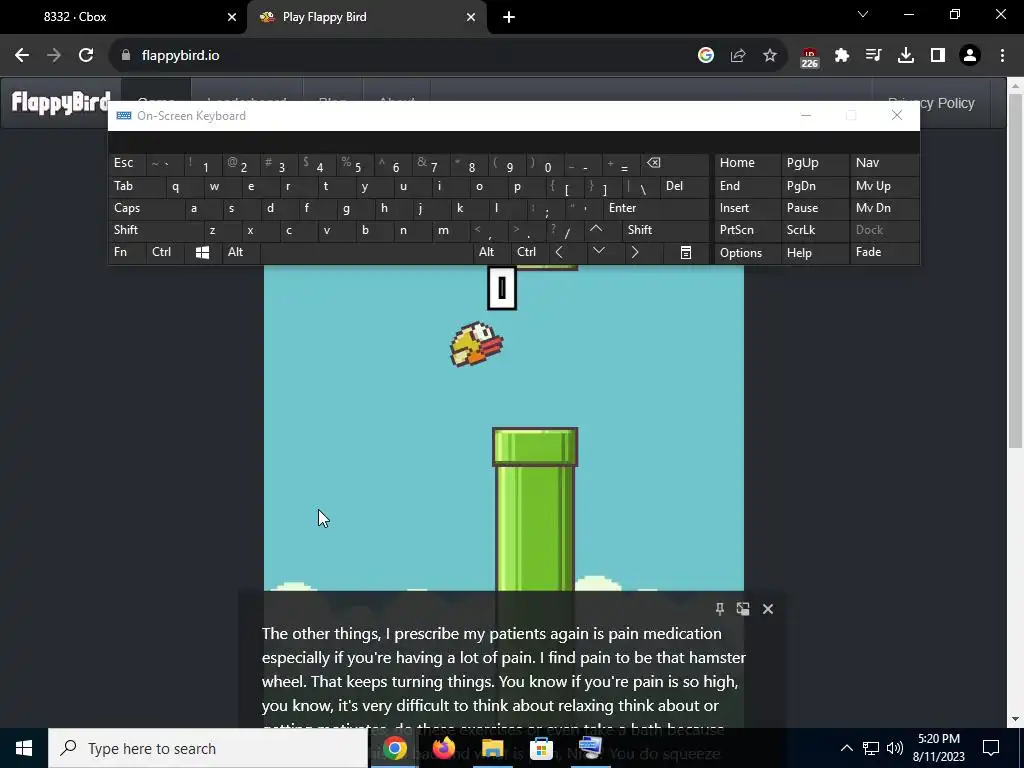Pop out the live caption overlay
Viewport: 1024px width, 768px height.
tap(743, 609)
